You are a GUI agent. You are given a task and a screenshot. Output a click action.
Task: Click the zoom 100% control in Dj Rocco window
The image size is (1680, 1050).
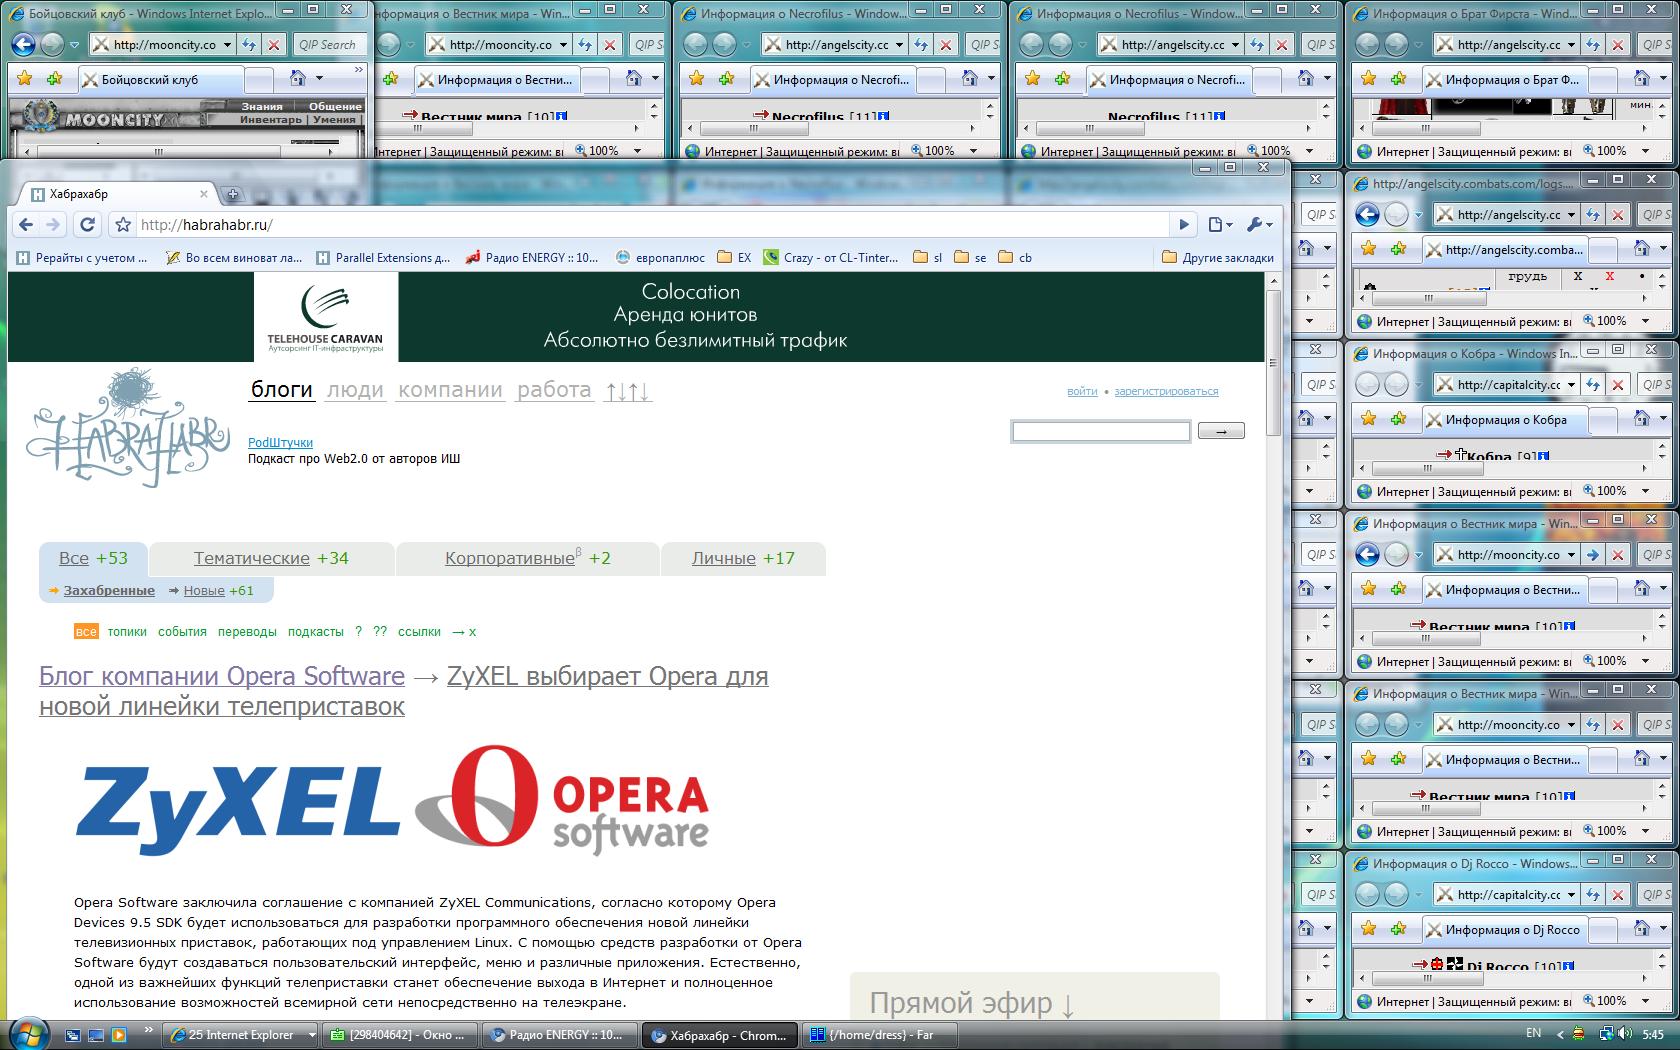[x=1612, y=1001]
